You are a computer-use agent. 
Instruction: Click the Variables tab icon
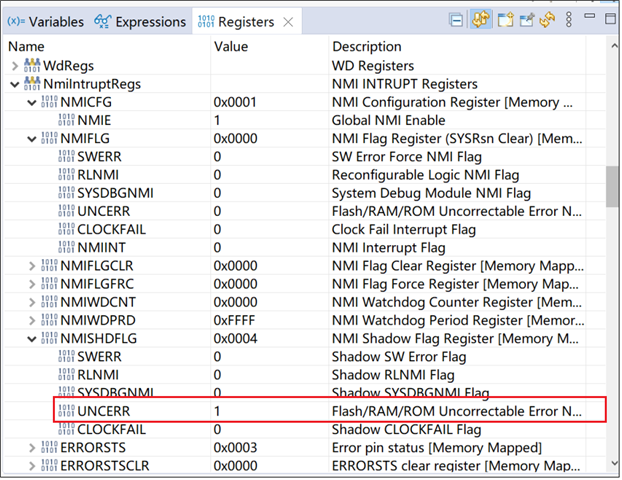pos(16,21)
